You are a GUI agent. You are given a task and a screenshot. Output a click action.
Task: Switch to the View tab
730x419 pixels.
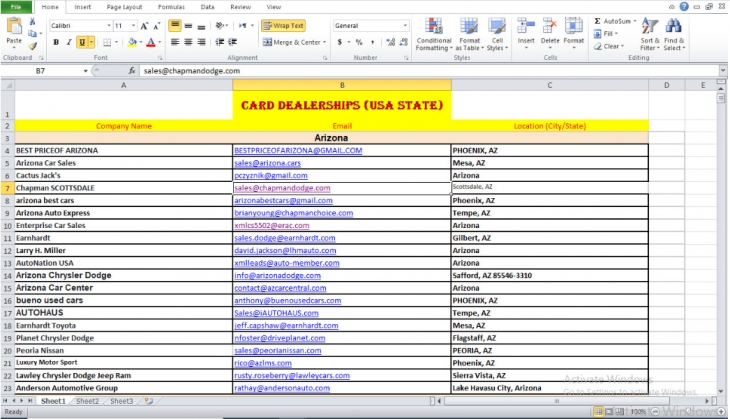[274, 7]
